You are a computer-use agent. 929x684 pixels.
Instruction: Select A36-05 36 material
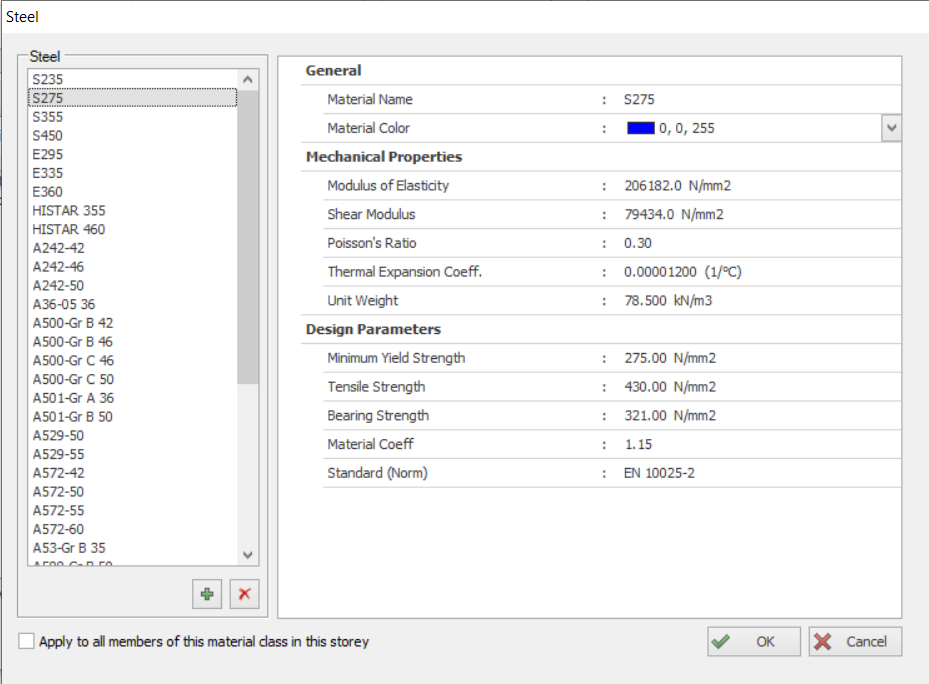tap(64, 304)
